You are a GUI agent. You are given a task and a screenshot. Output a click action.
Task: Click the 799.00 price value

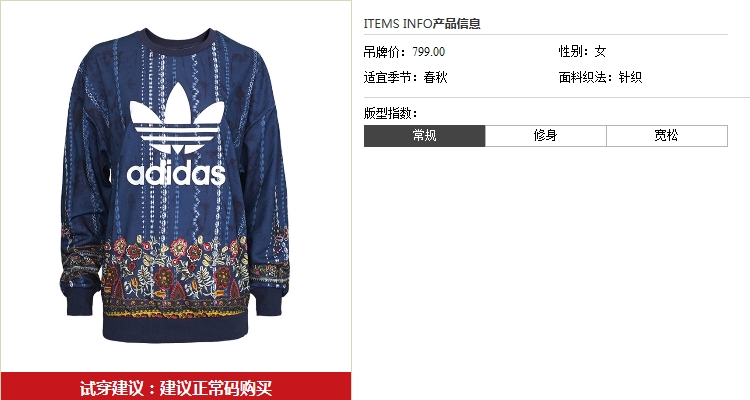(429, 52)
